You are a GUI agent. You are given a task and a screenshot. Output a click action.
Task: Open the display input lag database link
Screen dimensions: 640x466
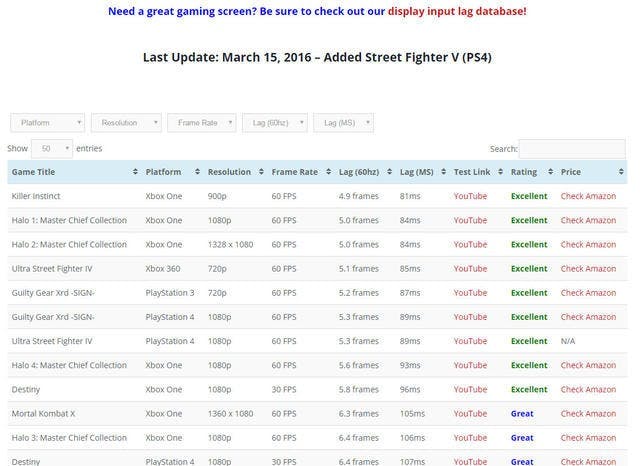(x=457, y=11)
